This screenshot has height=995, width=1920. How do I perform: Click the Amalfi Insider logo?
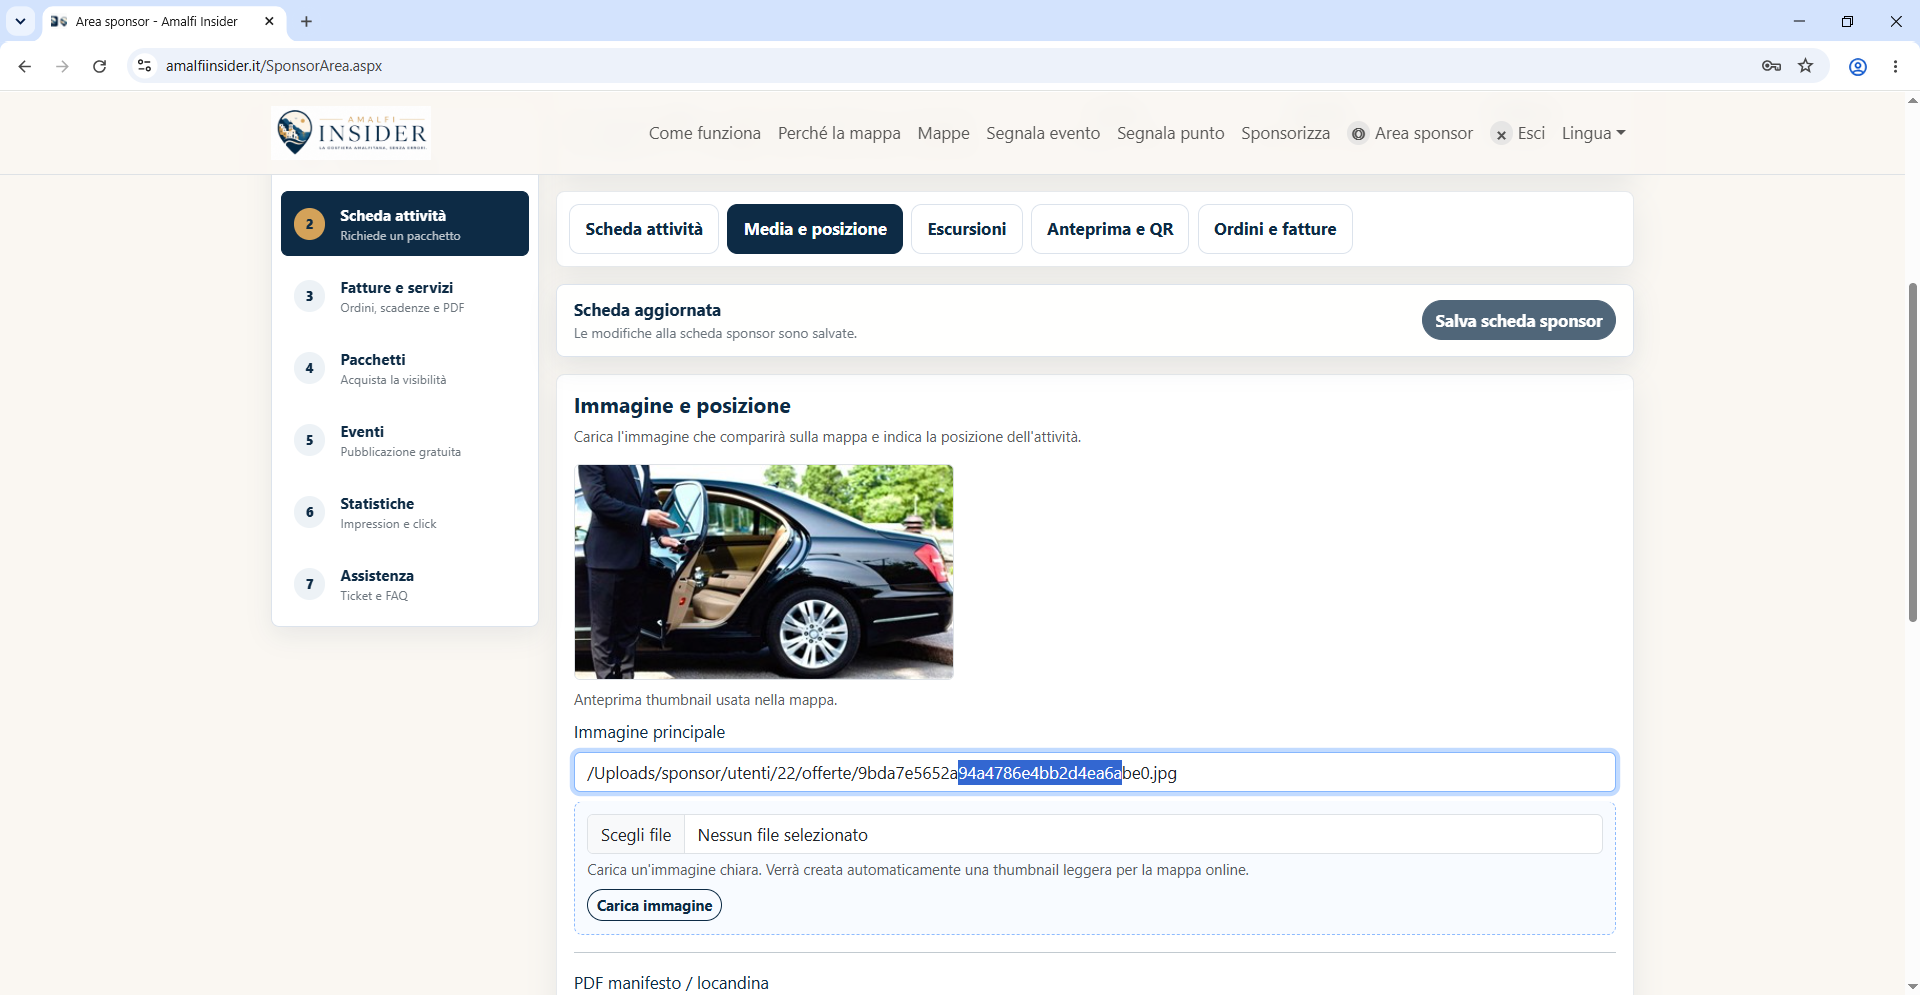coord(351,133)
